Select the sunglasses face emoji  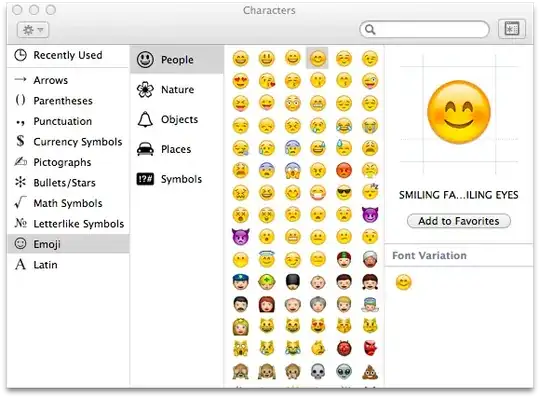tap(344, 192)
